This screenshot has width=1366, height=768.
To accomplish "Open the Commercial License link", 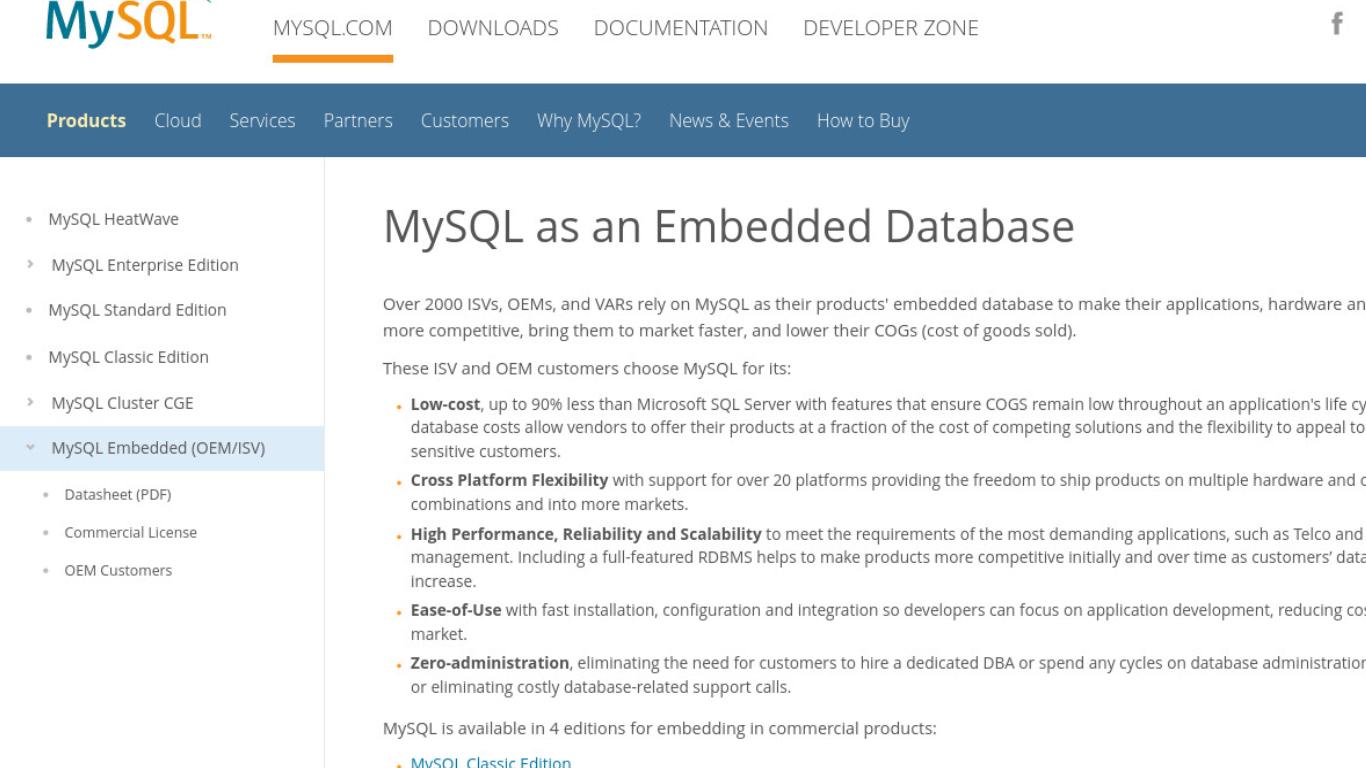I will (131, 532).
